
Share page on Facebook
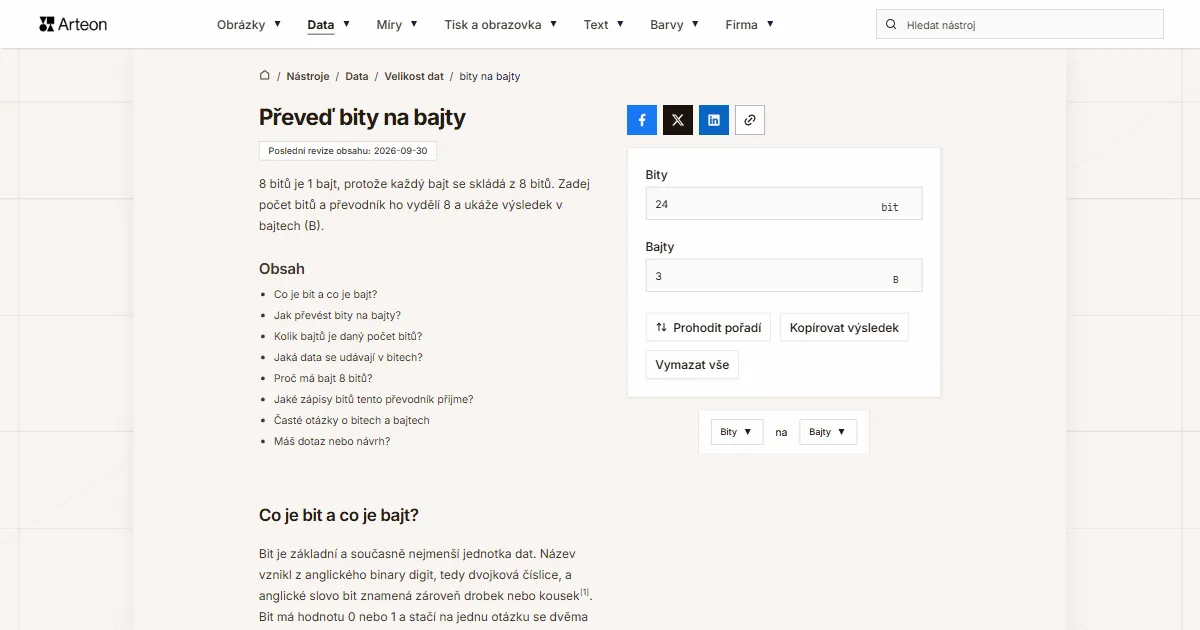pyautogui.click(x=642, y=120)
